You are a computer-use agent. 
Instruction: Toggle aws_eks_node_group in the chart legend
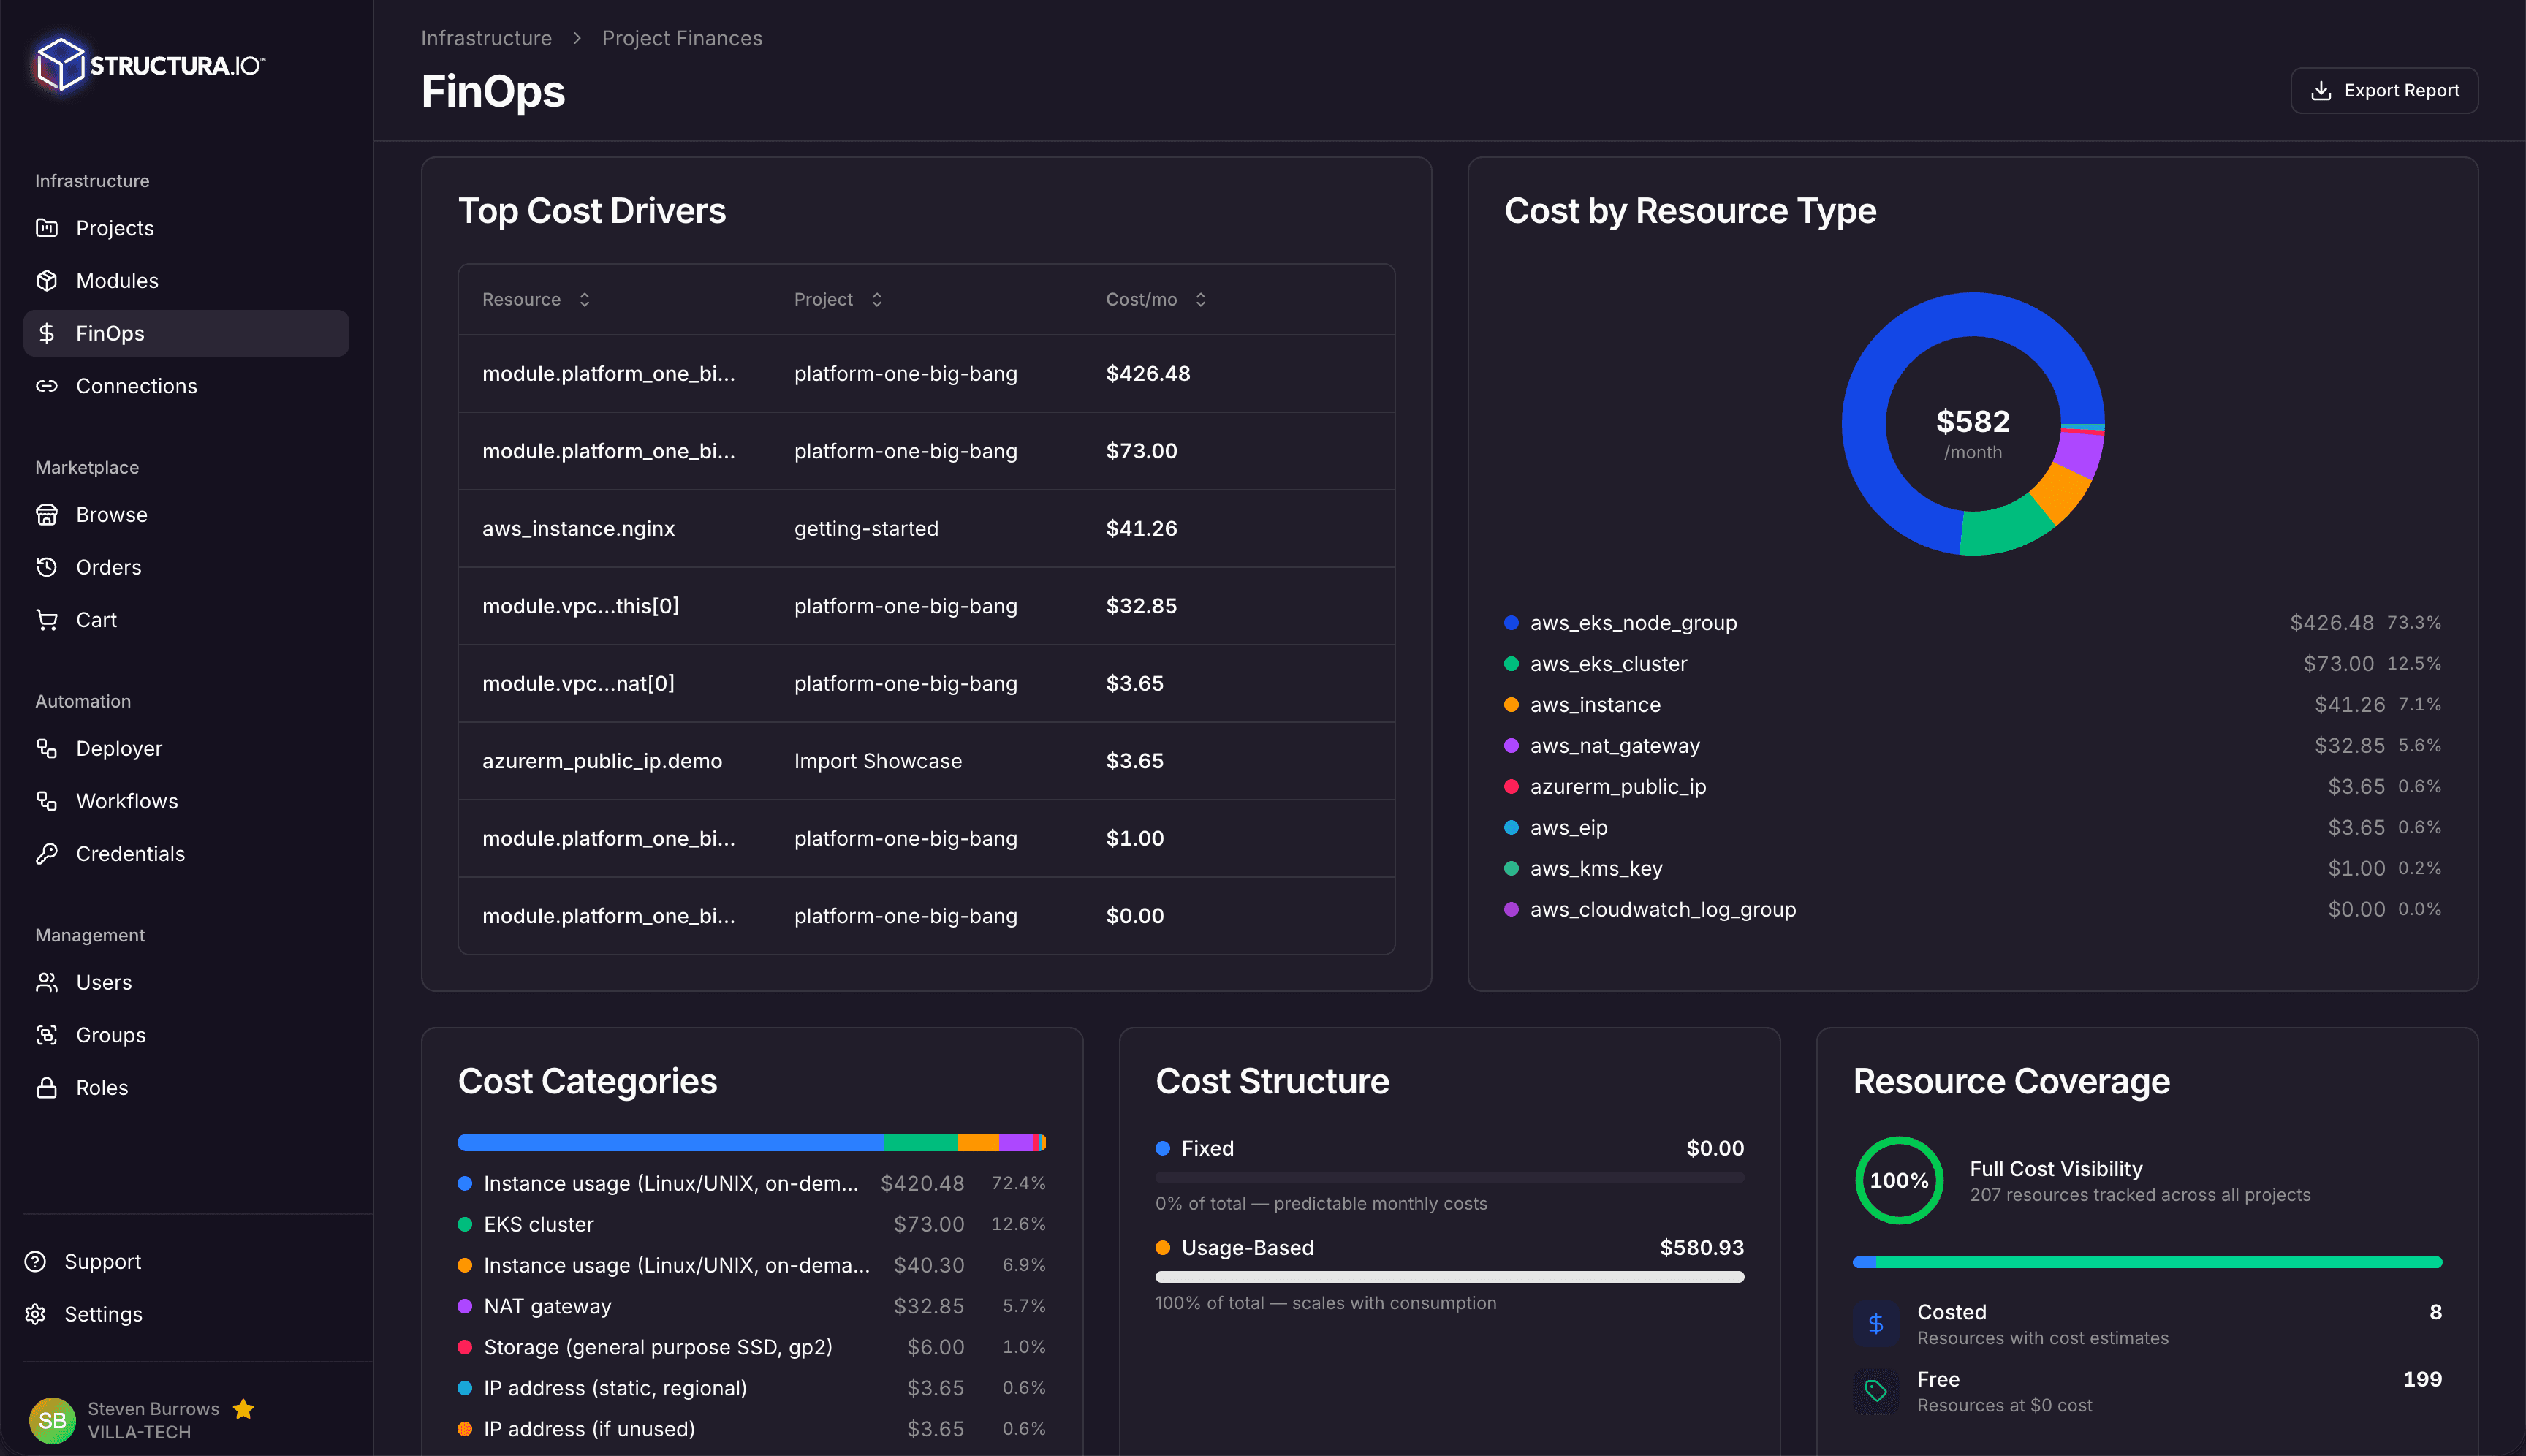[x=1632, y=622]
